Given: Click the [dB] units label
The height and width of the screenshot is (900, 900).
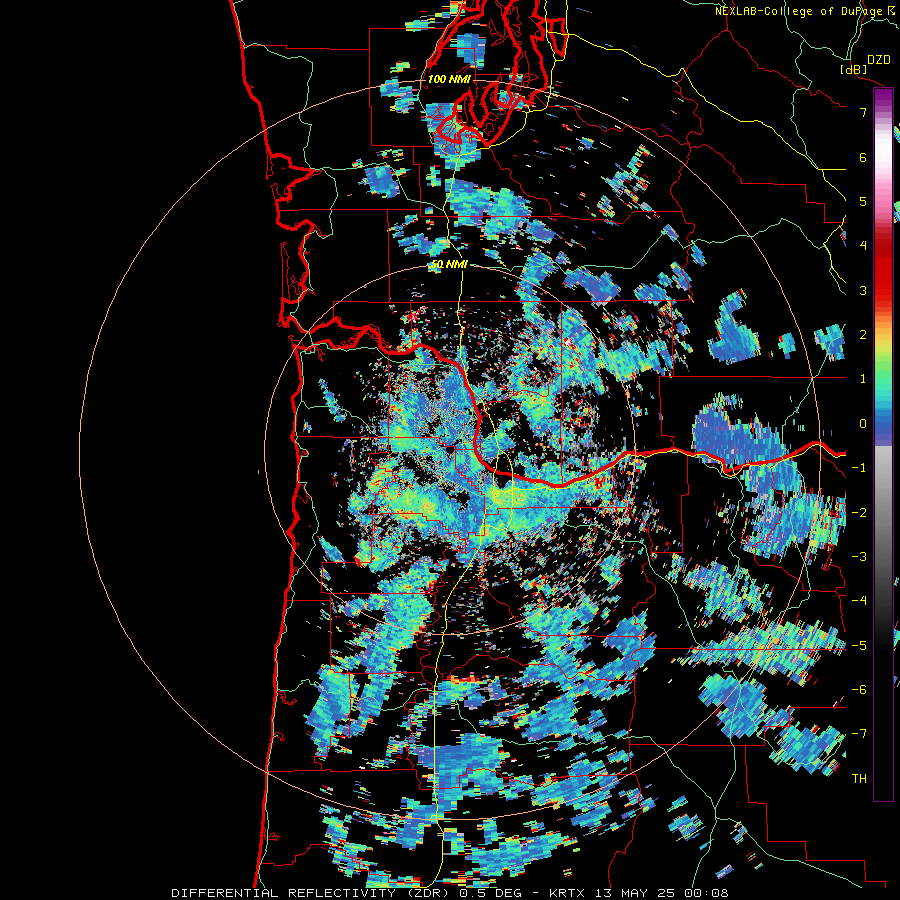Looking at the screenshot, I should click(x=854, y=69).
